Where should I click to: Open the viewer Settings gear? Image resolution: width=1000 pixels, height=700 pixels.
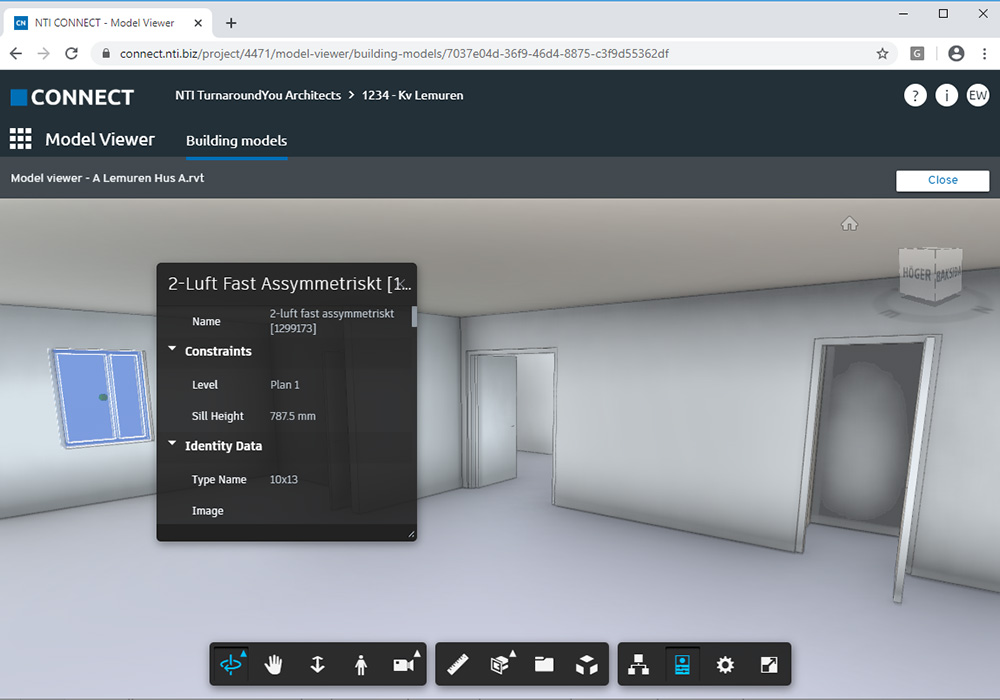pyautogui.click(x=726, y=665)
